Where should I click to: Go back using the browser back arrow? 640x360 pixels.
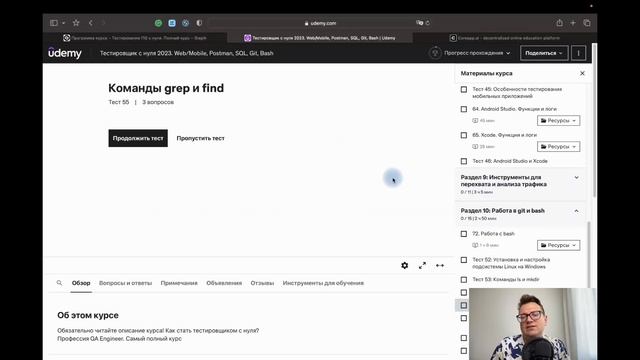[91, 23]
